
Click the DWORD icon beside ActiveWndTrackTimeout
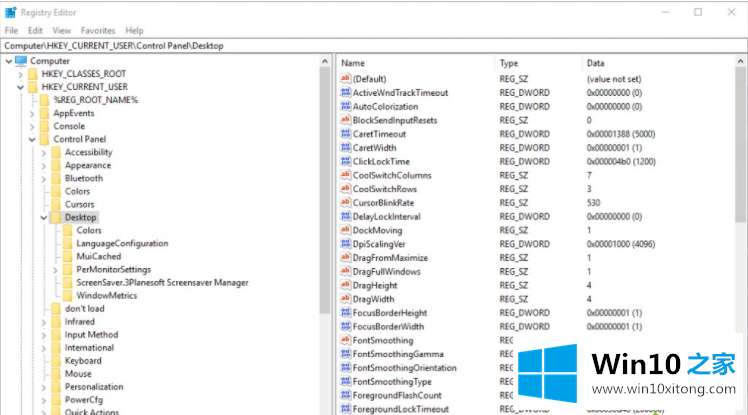pyautogui.click(x=345, y=93)
